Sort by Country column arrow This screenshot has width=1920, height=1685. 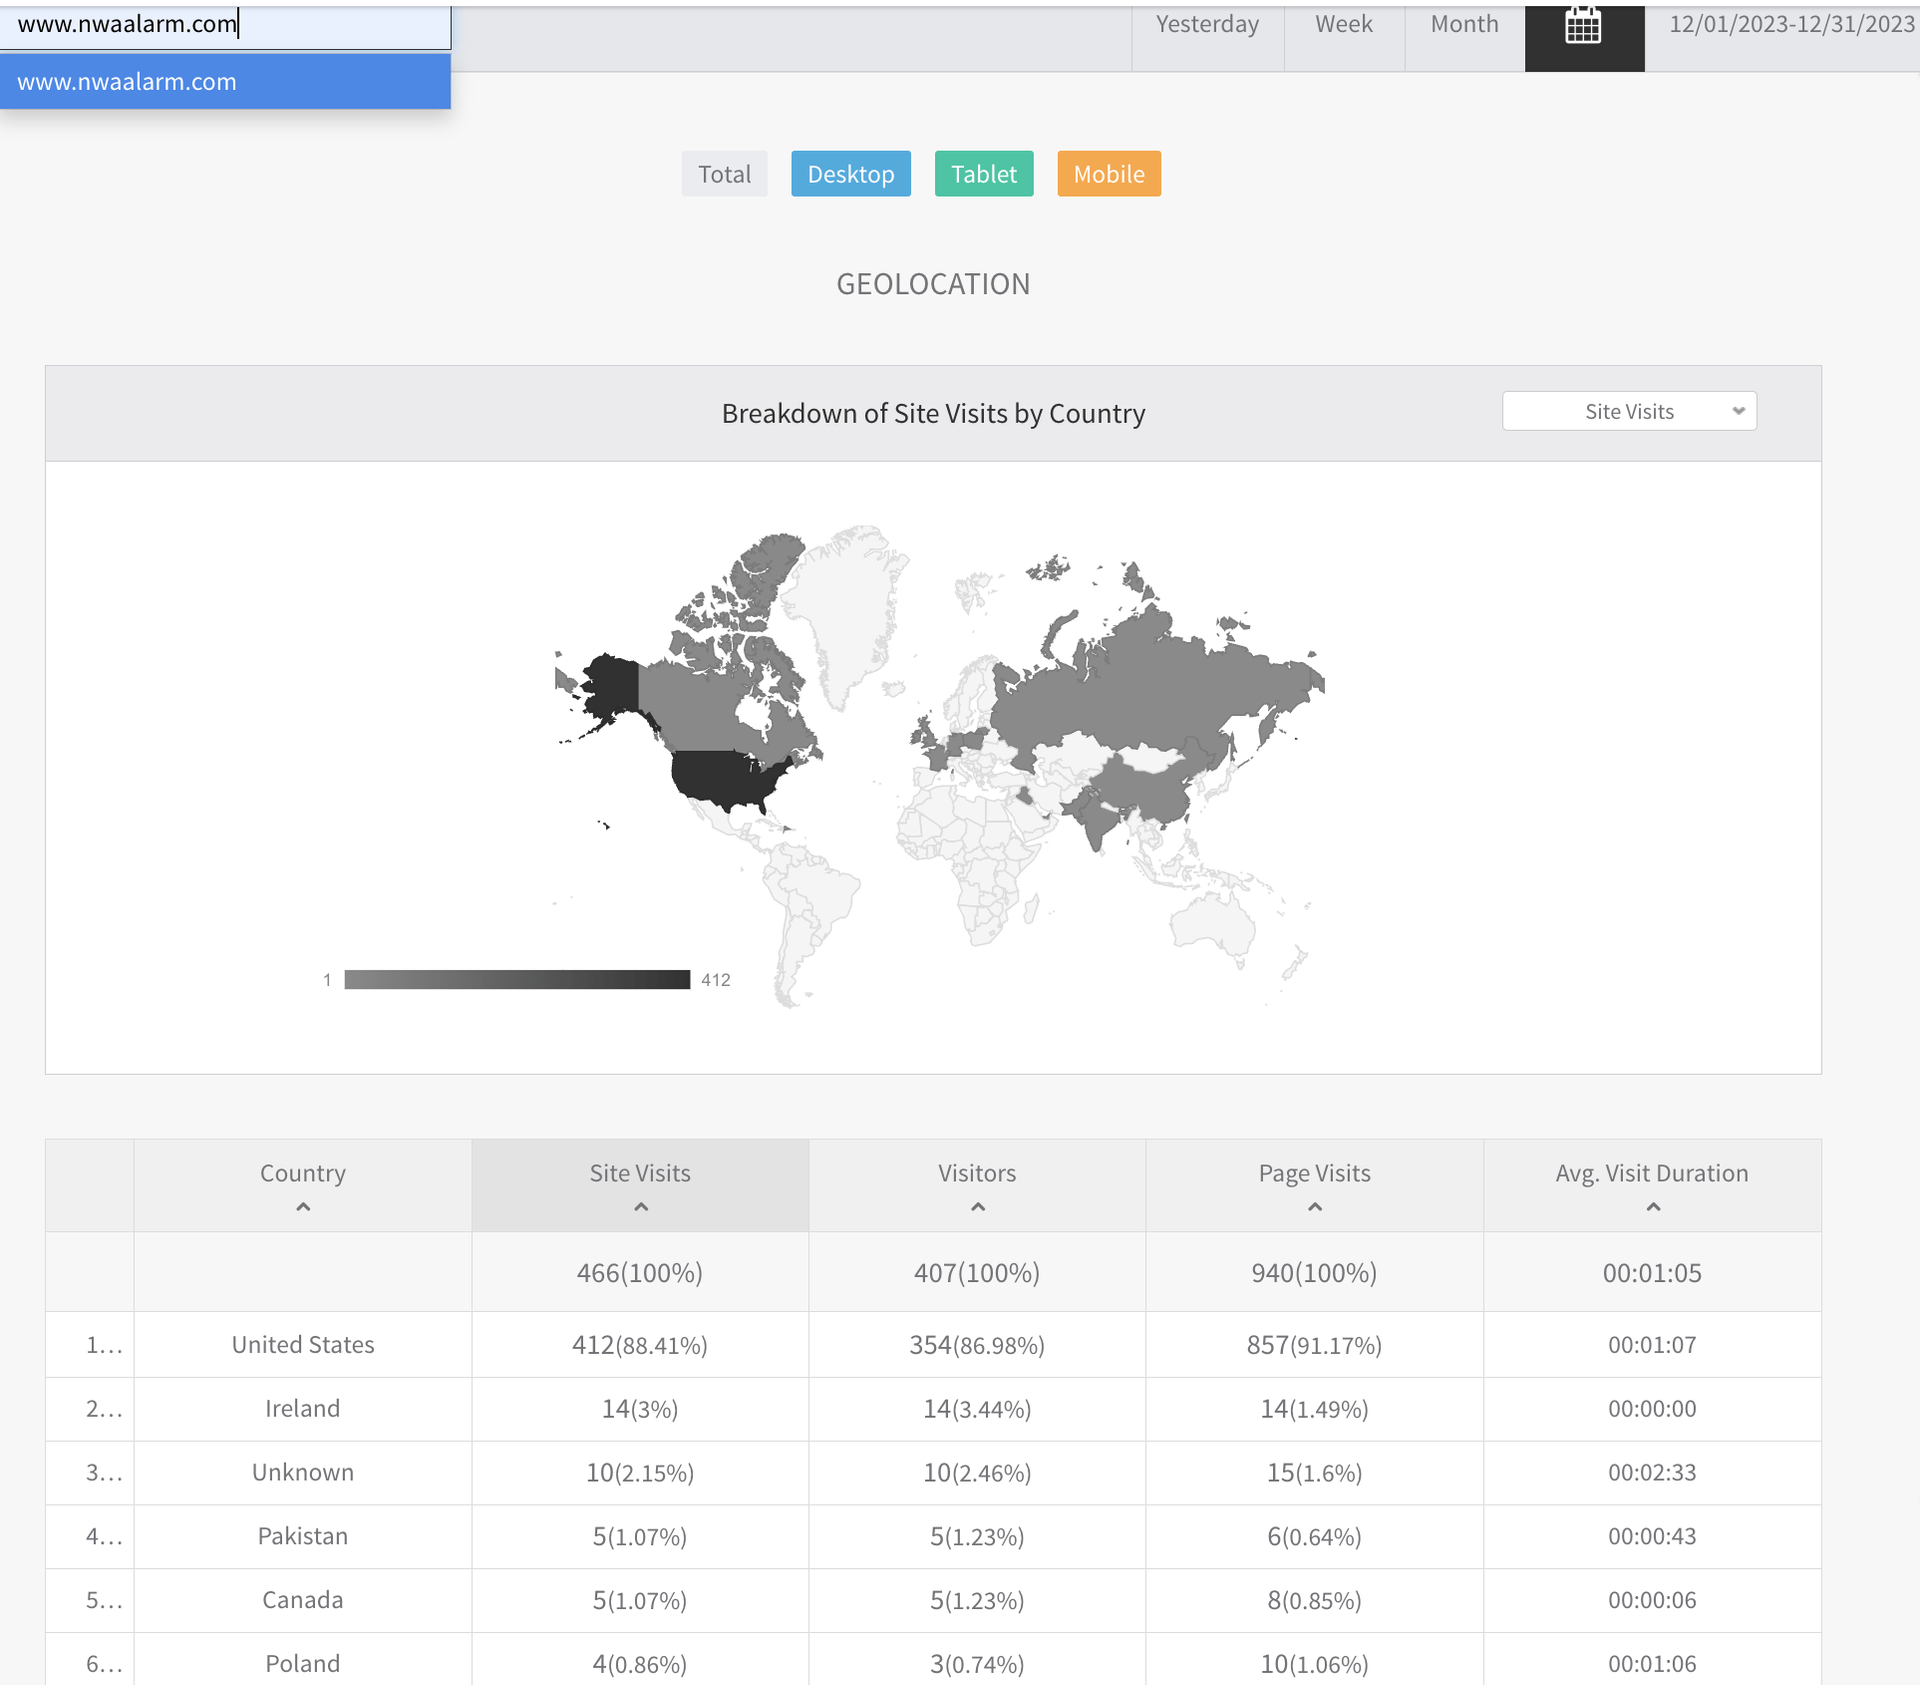[303, 1207]
